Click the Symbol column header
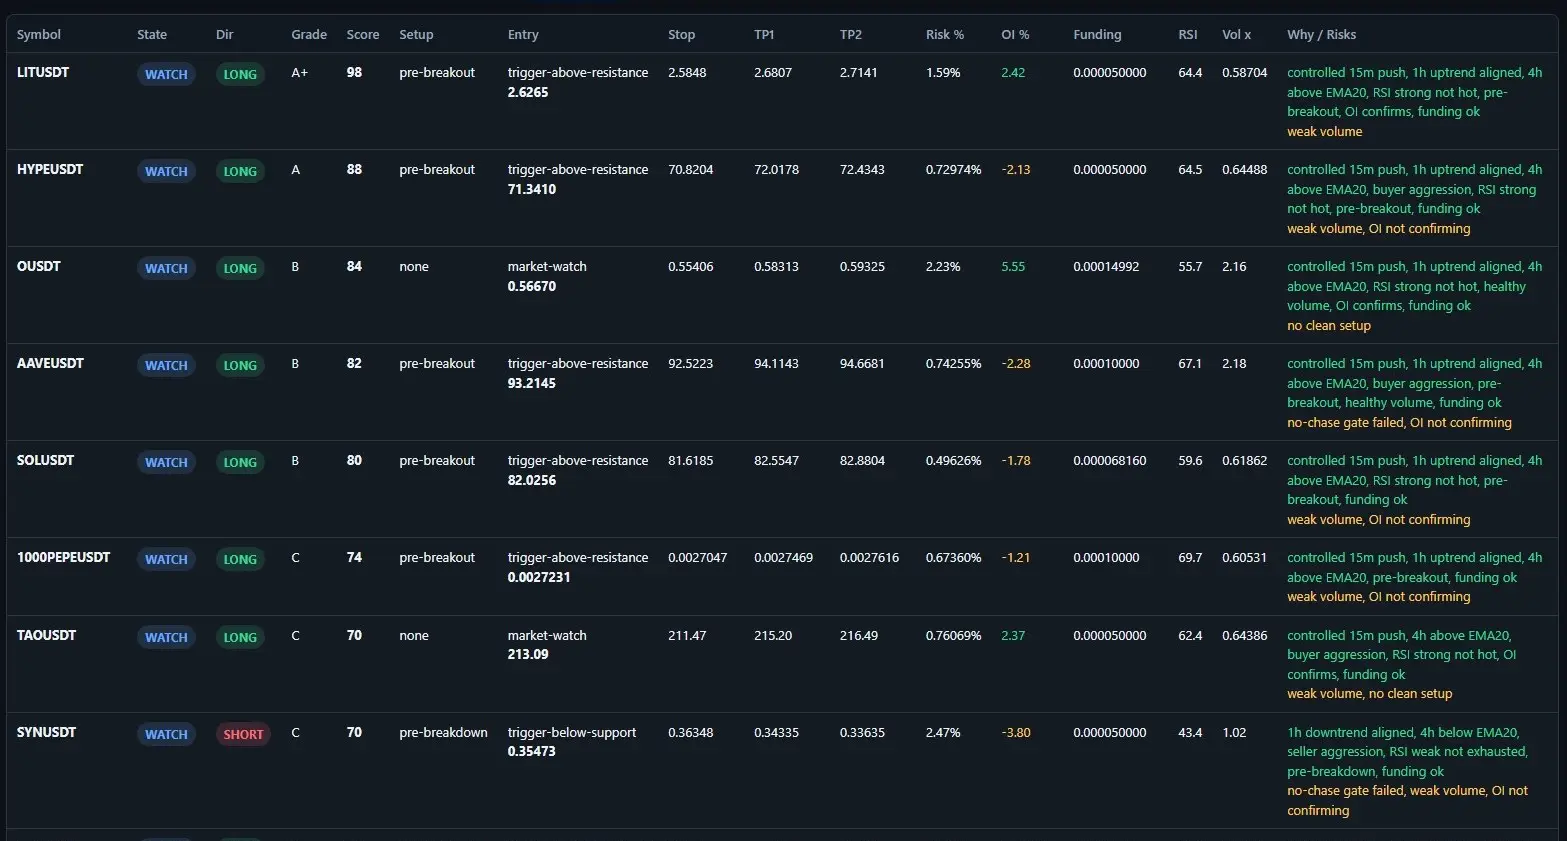 click(x=39, y=34)
